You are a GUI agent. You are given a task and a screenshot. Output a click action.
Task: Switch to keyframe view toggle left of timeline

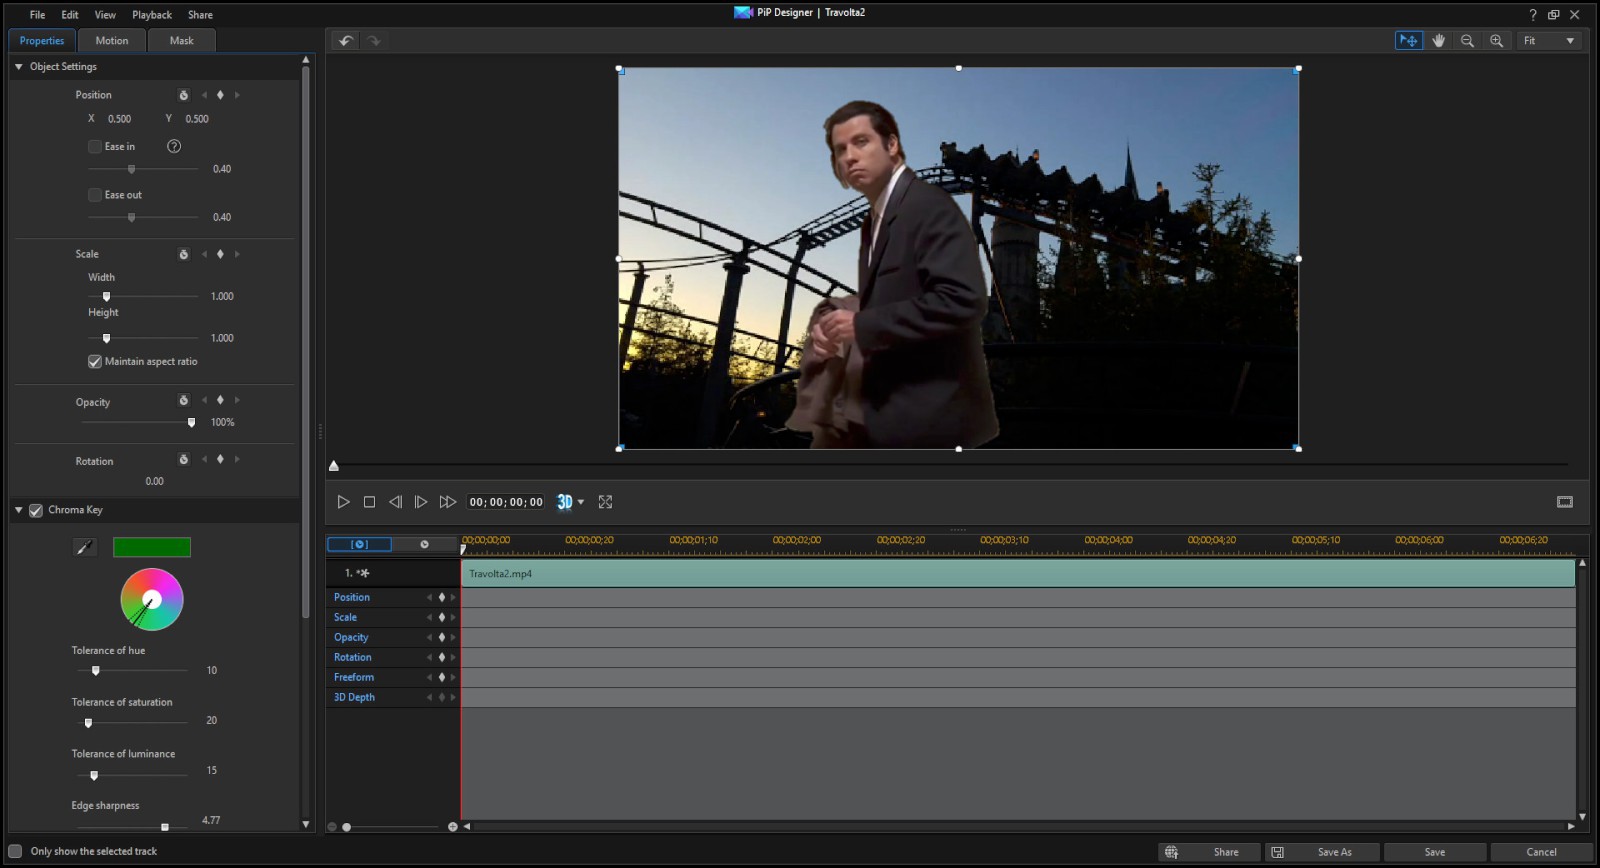tap(359, 544)
